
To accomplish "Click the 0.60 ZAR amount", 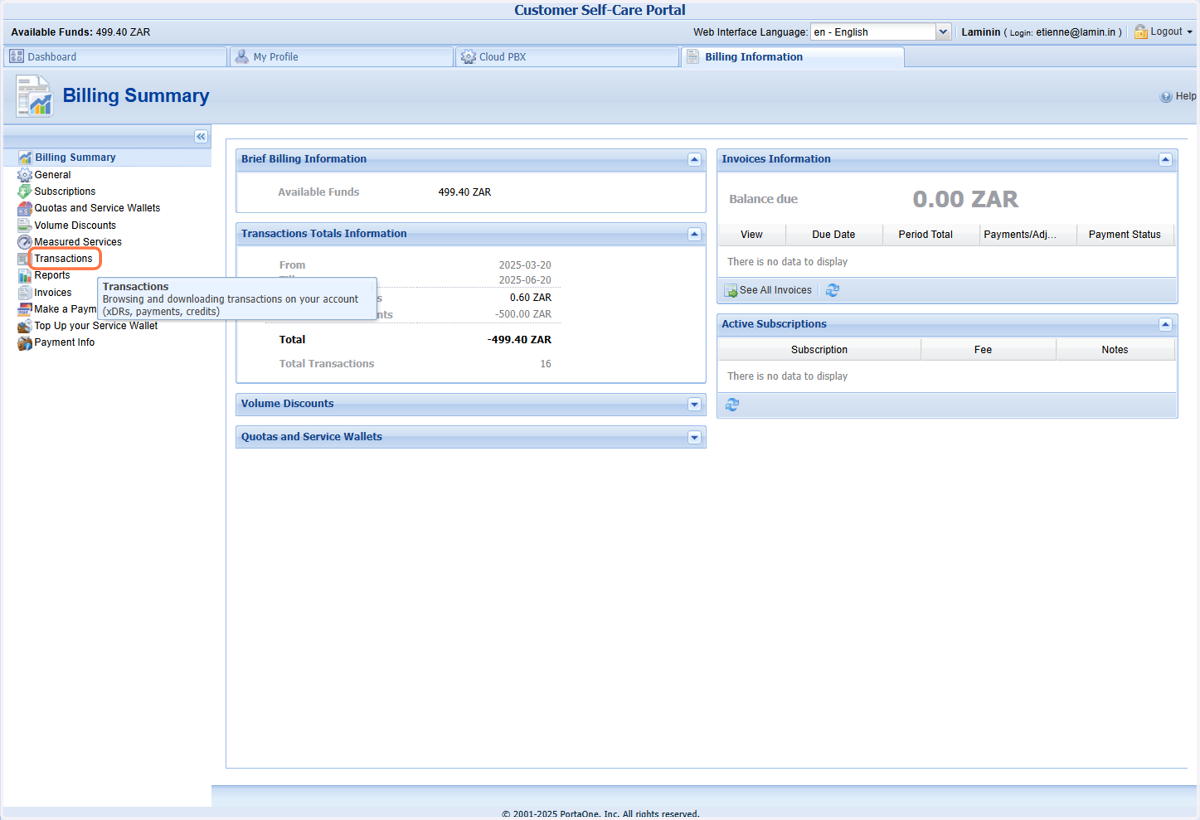I will 530,298.
